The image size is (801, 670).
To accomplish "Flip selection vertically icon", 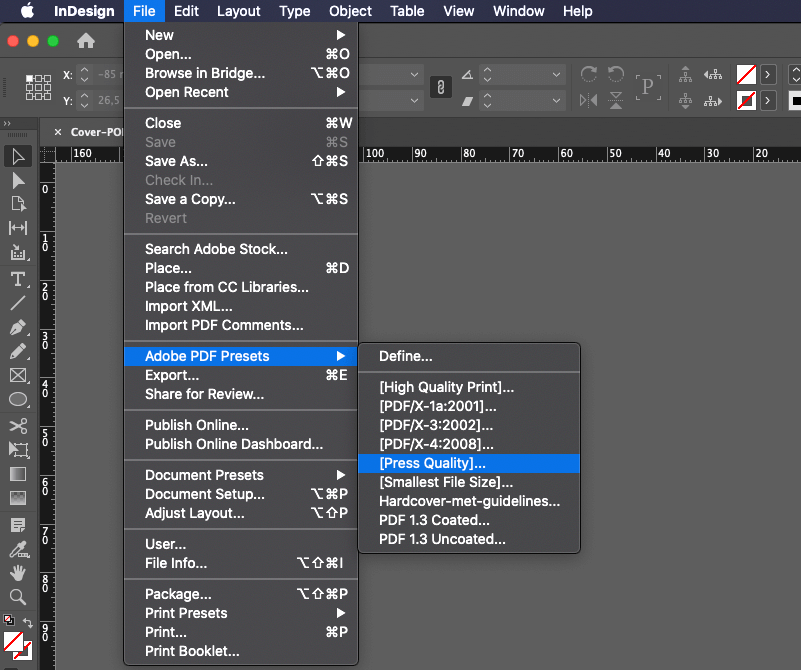I will point(616,100).
